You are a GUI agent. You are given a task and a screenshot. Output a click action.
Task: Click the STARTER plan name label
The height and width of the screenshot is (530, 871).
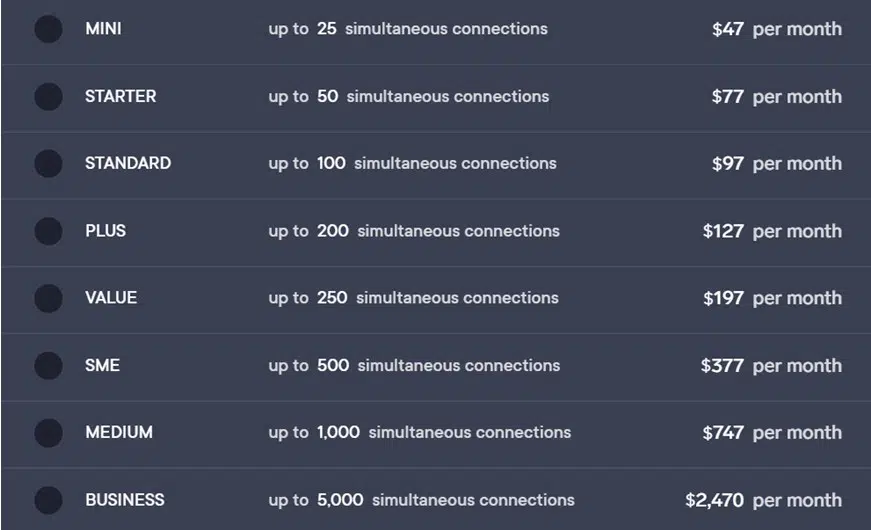point(120,97)
